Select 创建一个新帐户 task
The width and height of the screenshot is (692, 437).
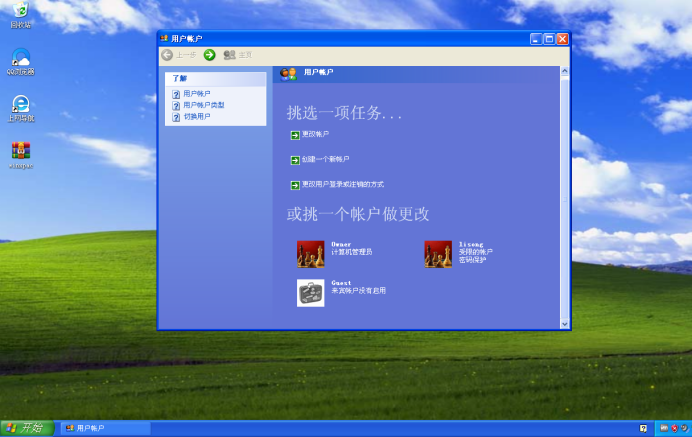pos(325,159)
